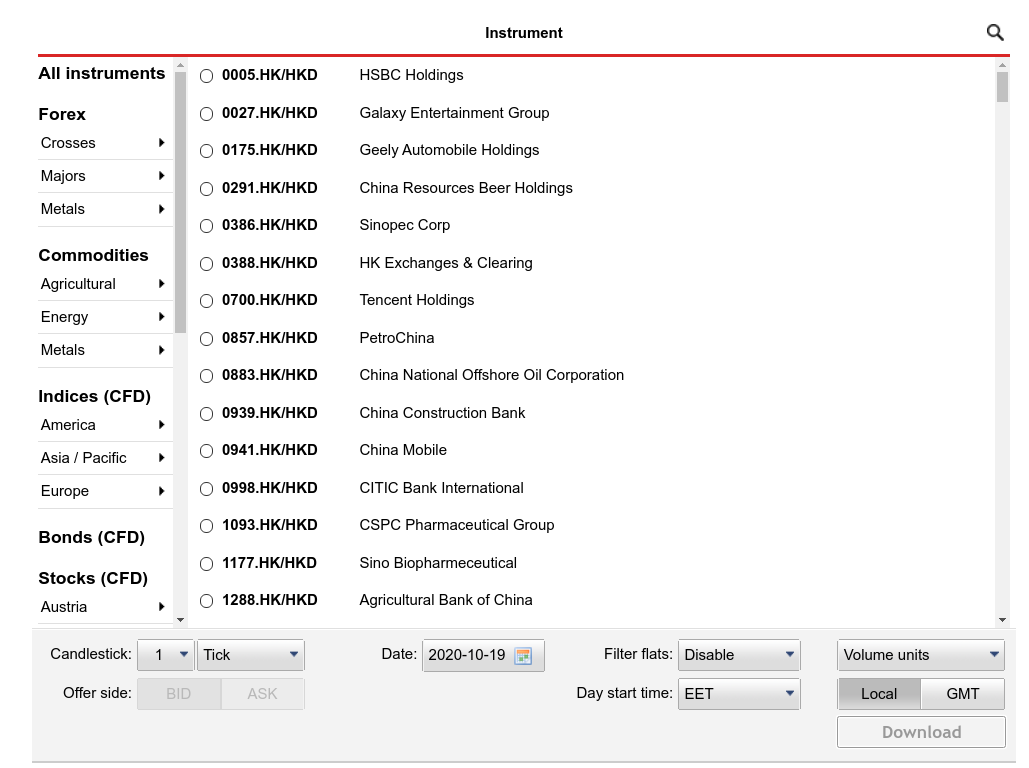Click the CSPC Pharmaceutical Group text

click(457, 525)
